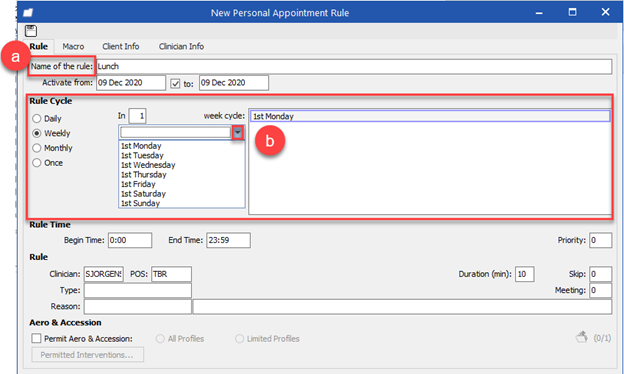The height and width of the screenshot is (374, 624).
Task: Click the weekday combo box field
Action: (175, 132)
